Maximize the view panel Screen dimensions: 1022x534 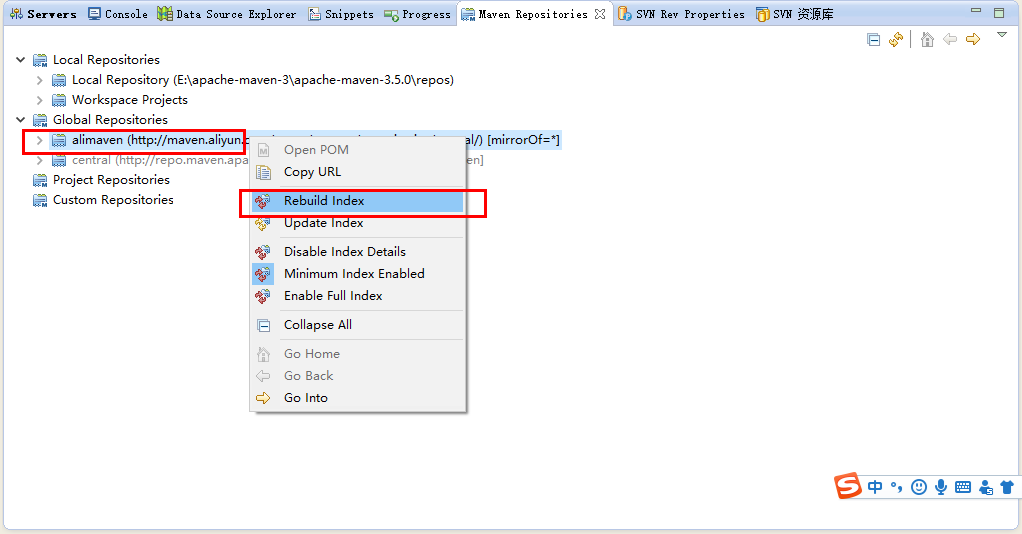tap(999, 12)
